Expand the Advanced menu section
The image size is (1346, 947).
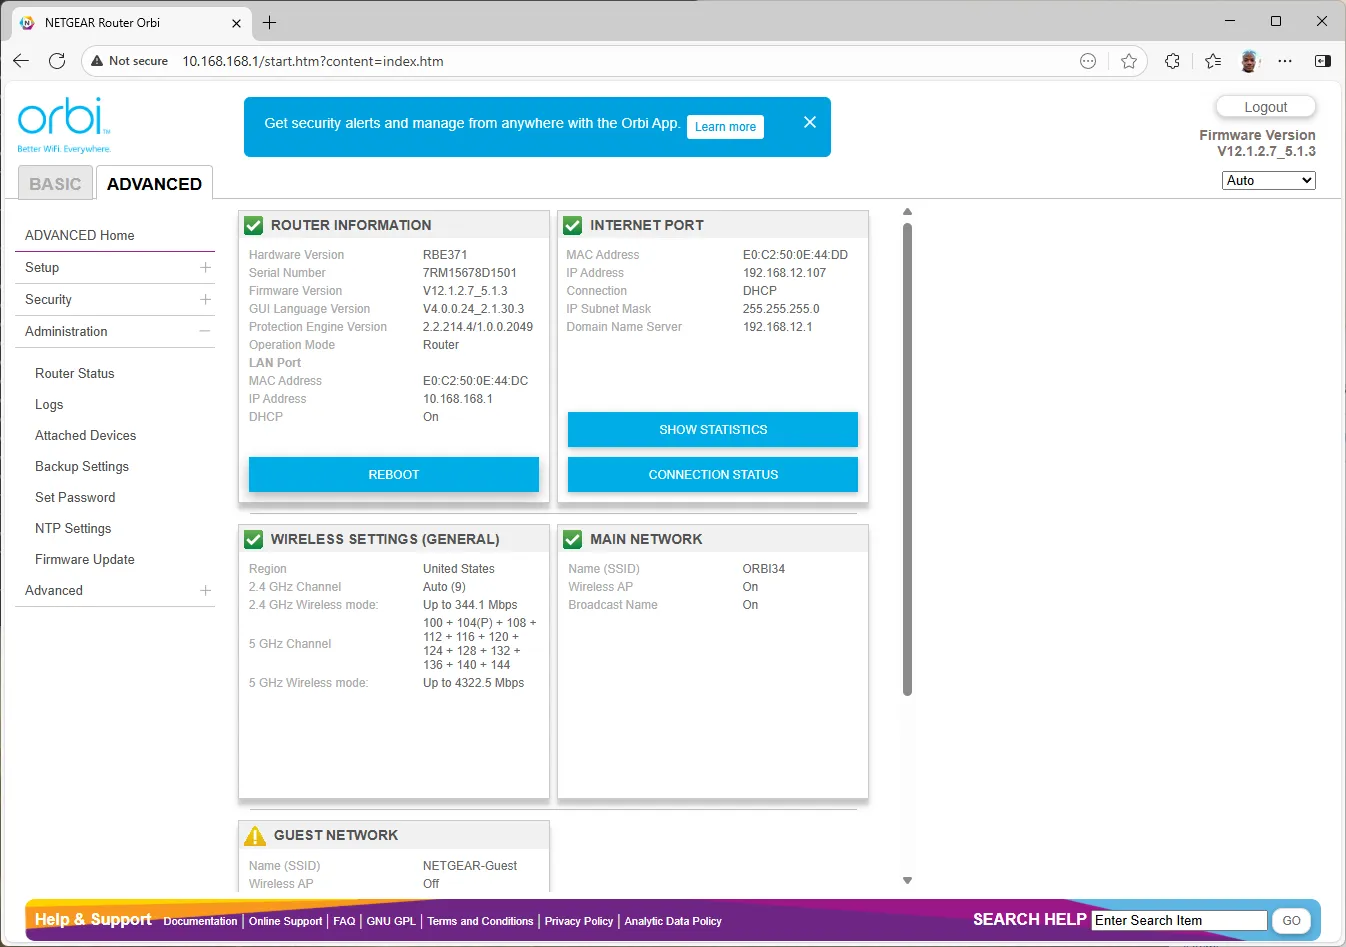point(205,590)
